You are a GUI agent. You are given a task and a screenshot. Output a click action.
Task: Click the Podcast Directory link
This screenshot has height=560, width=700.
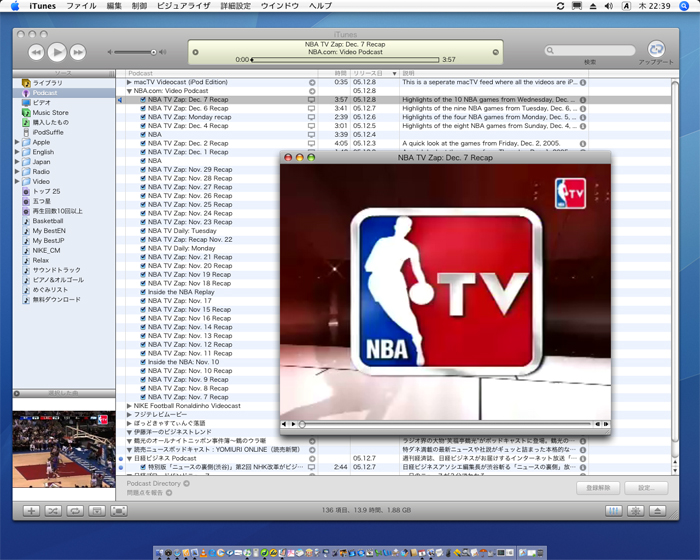pyautogui.click(x=153, y=483)
